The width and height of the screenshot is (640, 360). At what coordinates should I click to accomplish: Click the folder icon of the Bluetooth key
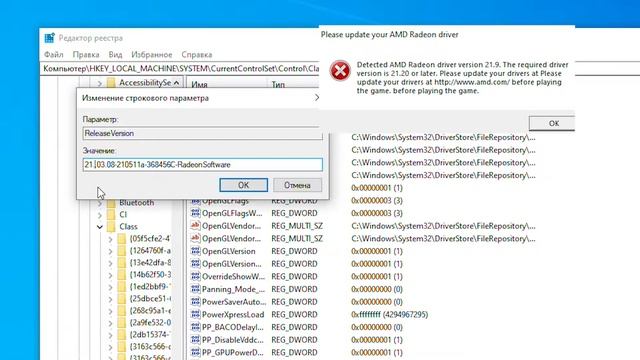pyautogui.click(x=111, y=203)
